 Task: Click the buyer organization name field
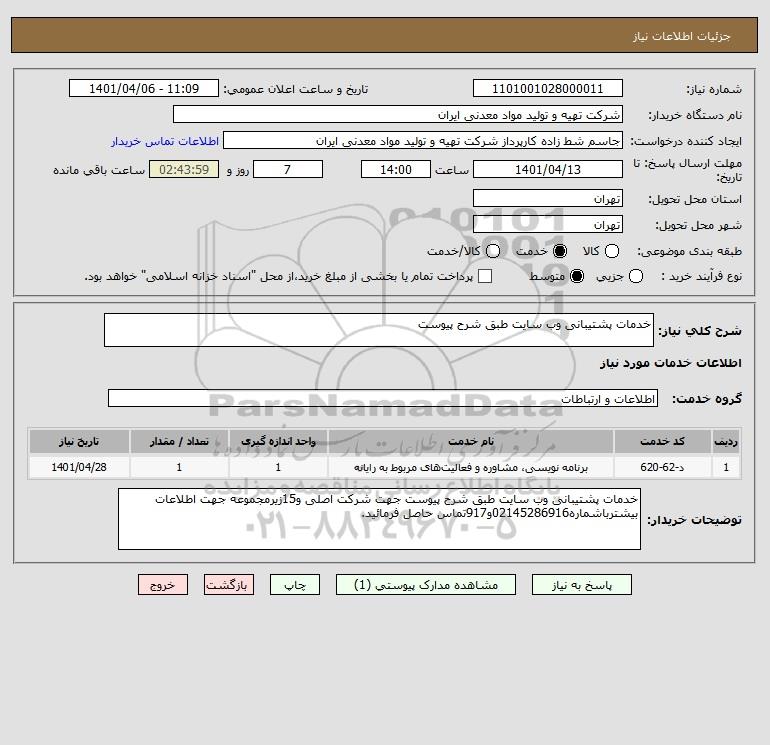coord(398,115)
